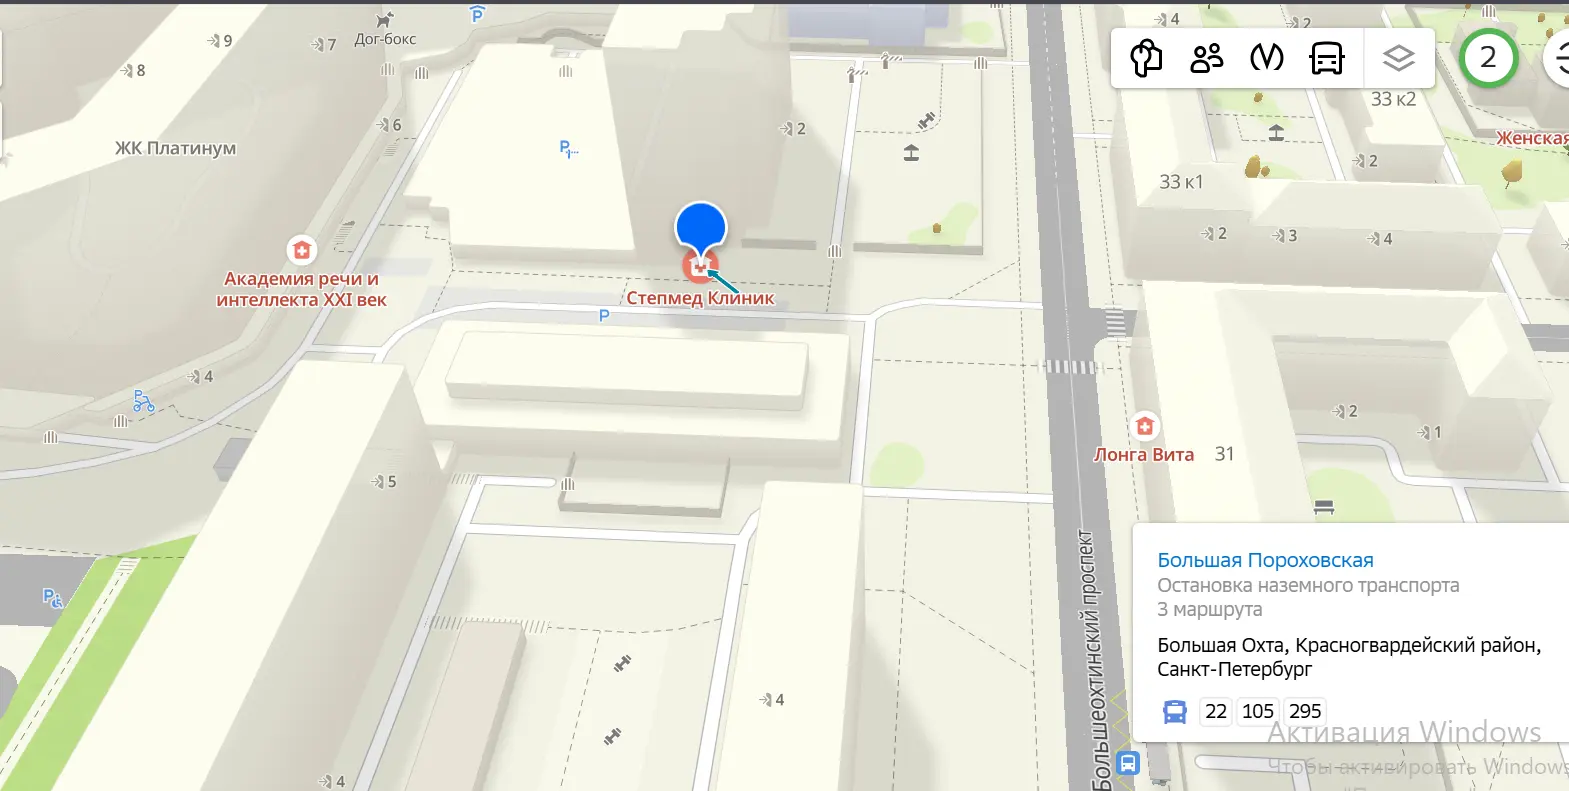The image size is (1569, 791).
Task: Open the Большая Пороховская stop link
Action: point(1265,560)
